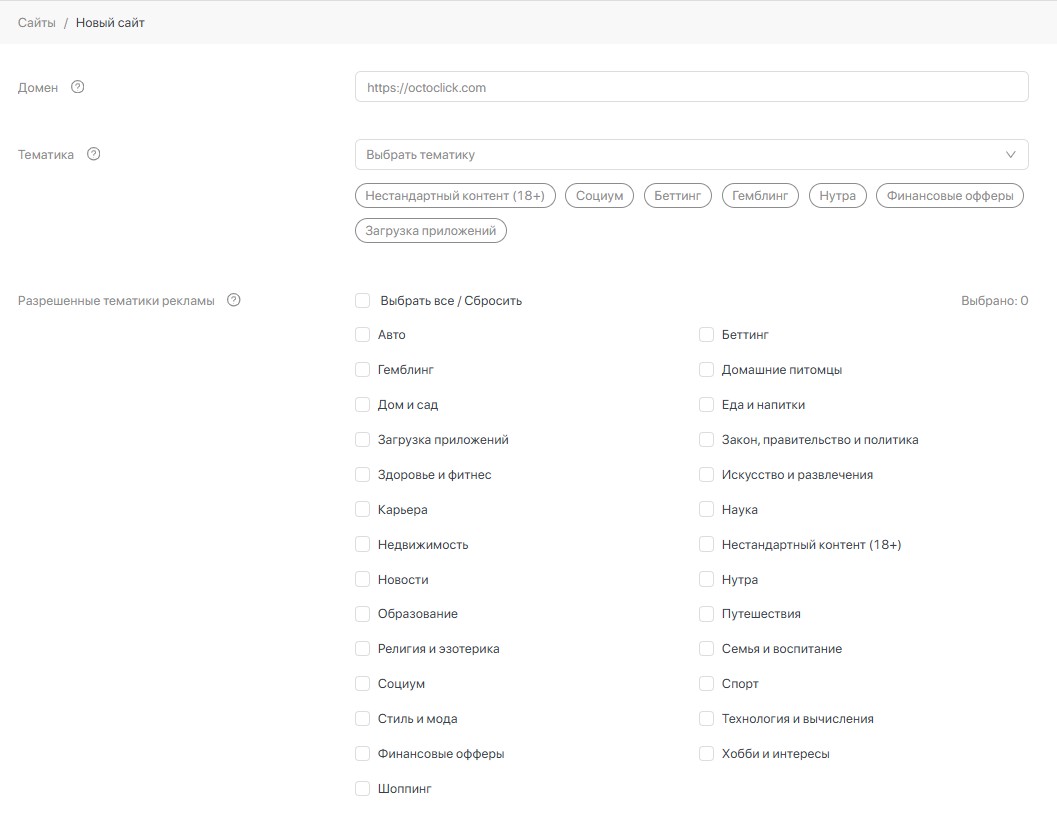Viewport: 1057px width, 818px height.
Task: Tick the Технология и вычисления checkbox
Action: pos(707,719)
